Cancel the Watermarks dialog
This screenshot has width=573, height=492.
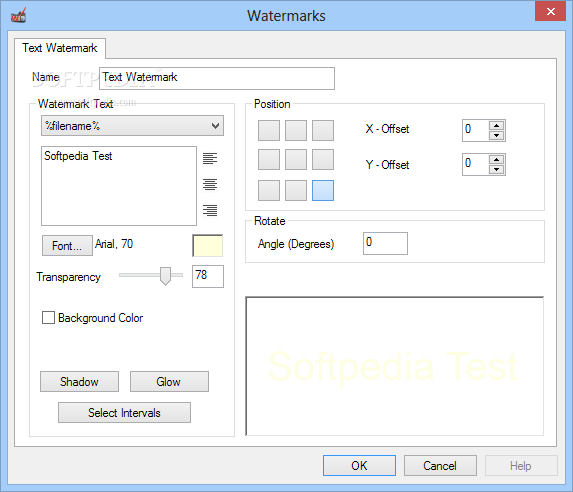[440, 465]
